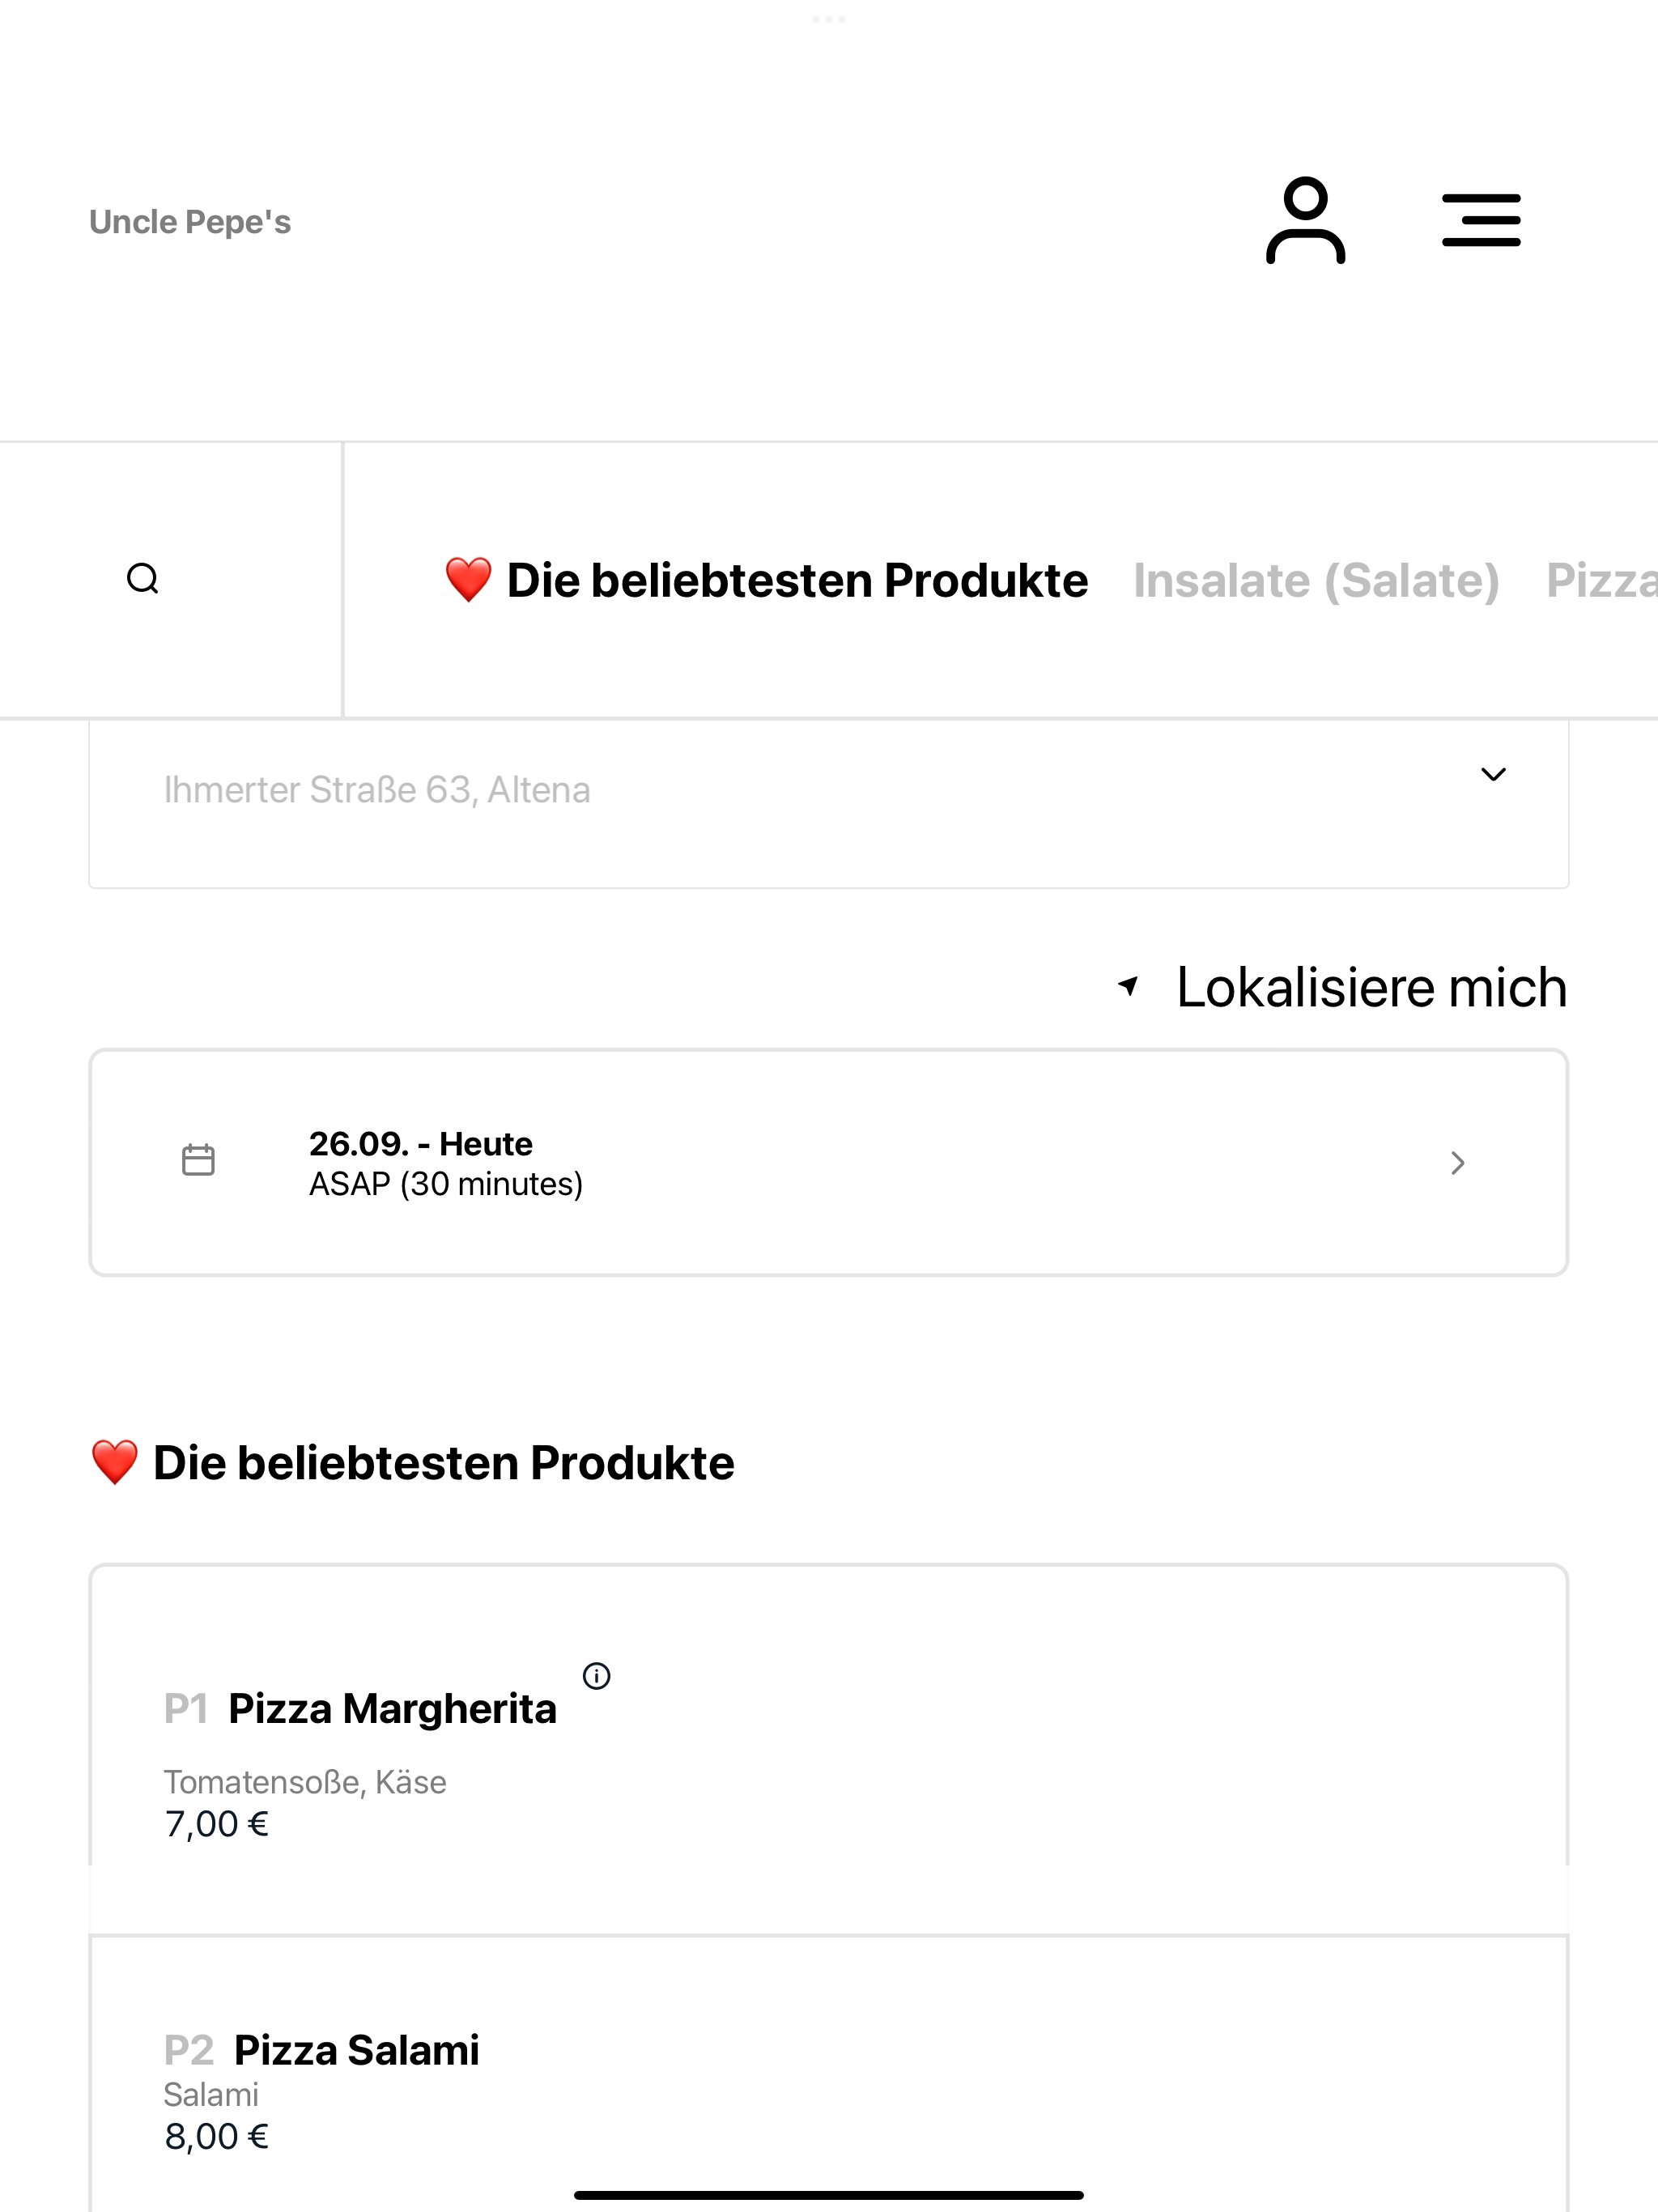
Task: Click Lokalisiere mich link
Action: pos(1371,987)
